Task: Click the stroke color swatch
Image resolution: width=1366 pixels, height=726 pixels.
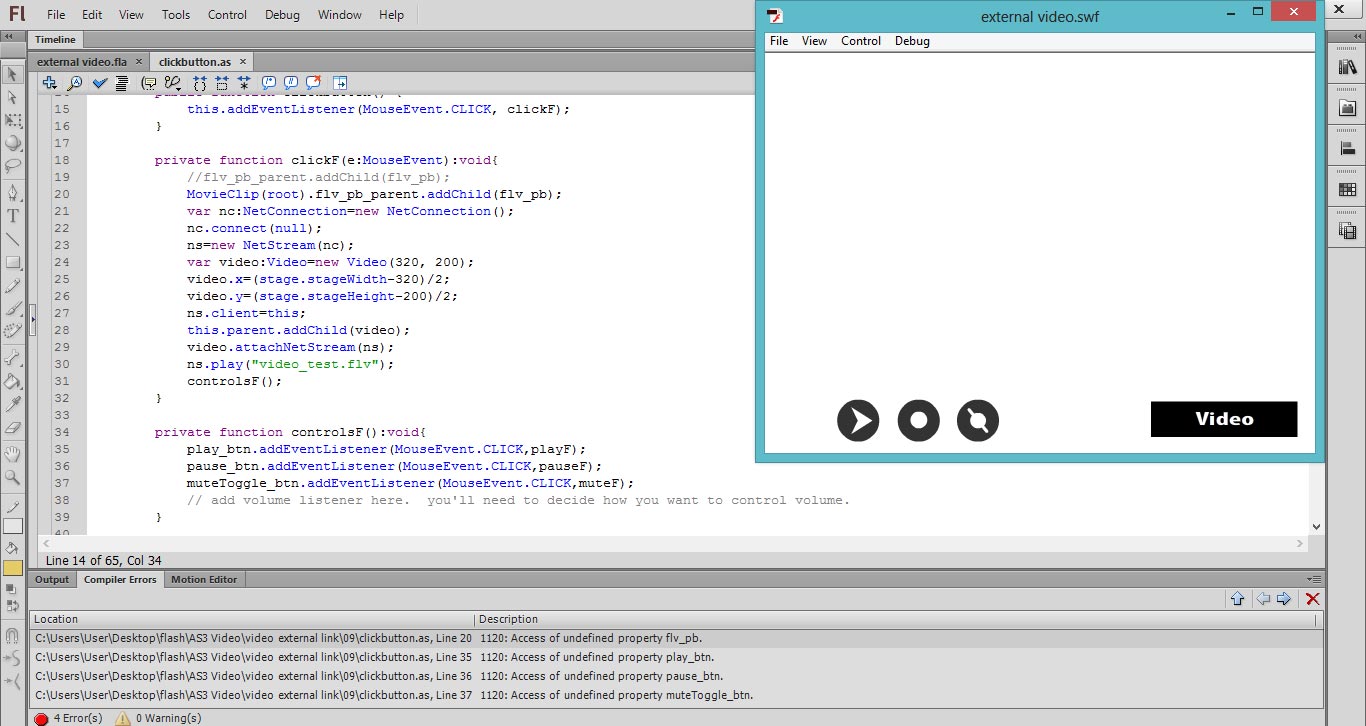Action: click(x=13, y=526)
